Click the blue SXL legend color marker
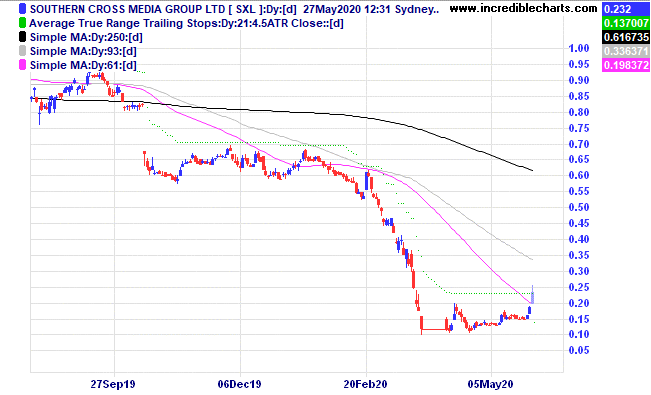 pos(22,9)
